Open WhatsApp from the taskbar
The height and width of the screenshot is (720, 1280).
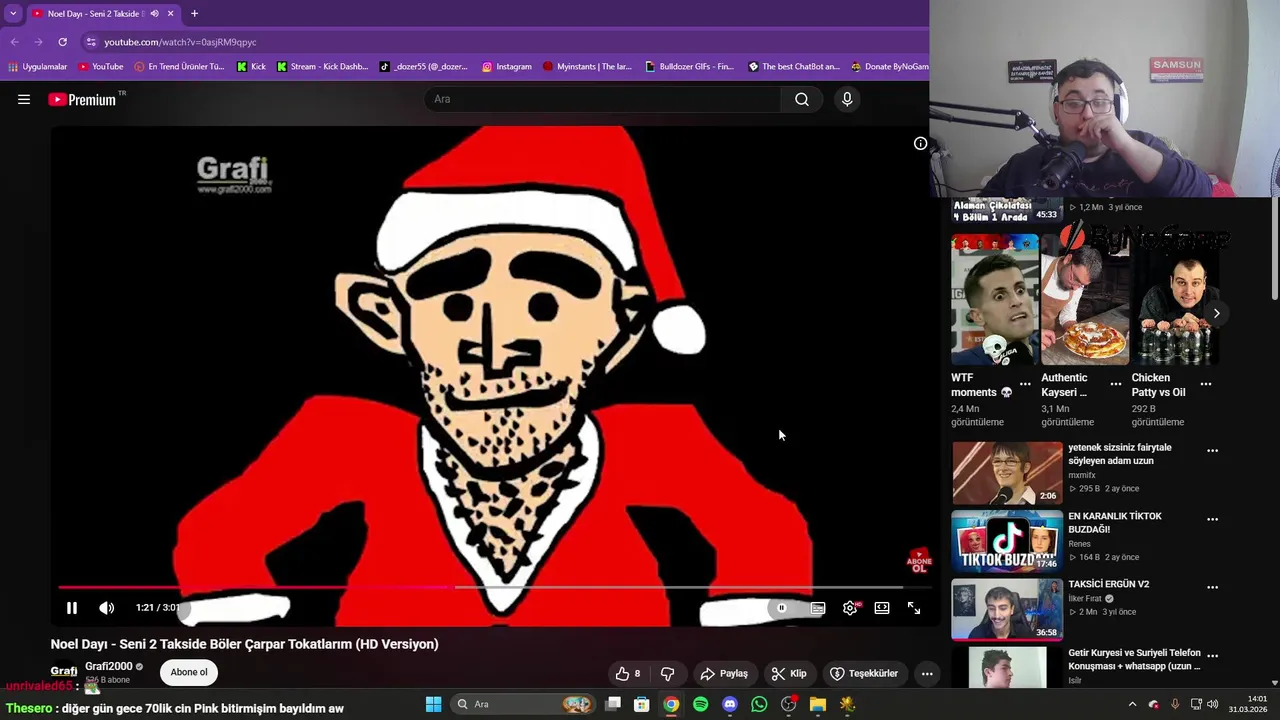pyautogui.click(x=759, y=704)
